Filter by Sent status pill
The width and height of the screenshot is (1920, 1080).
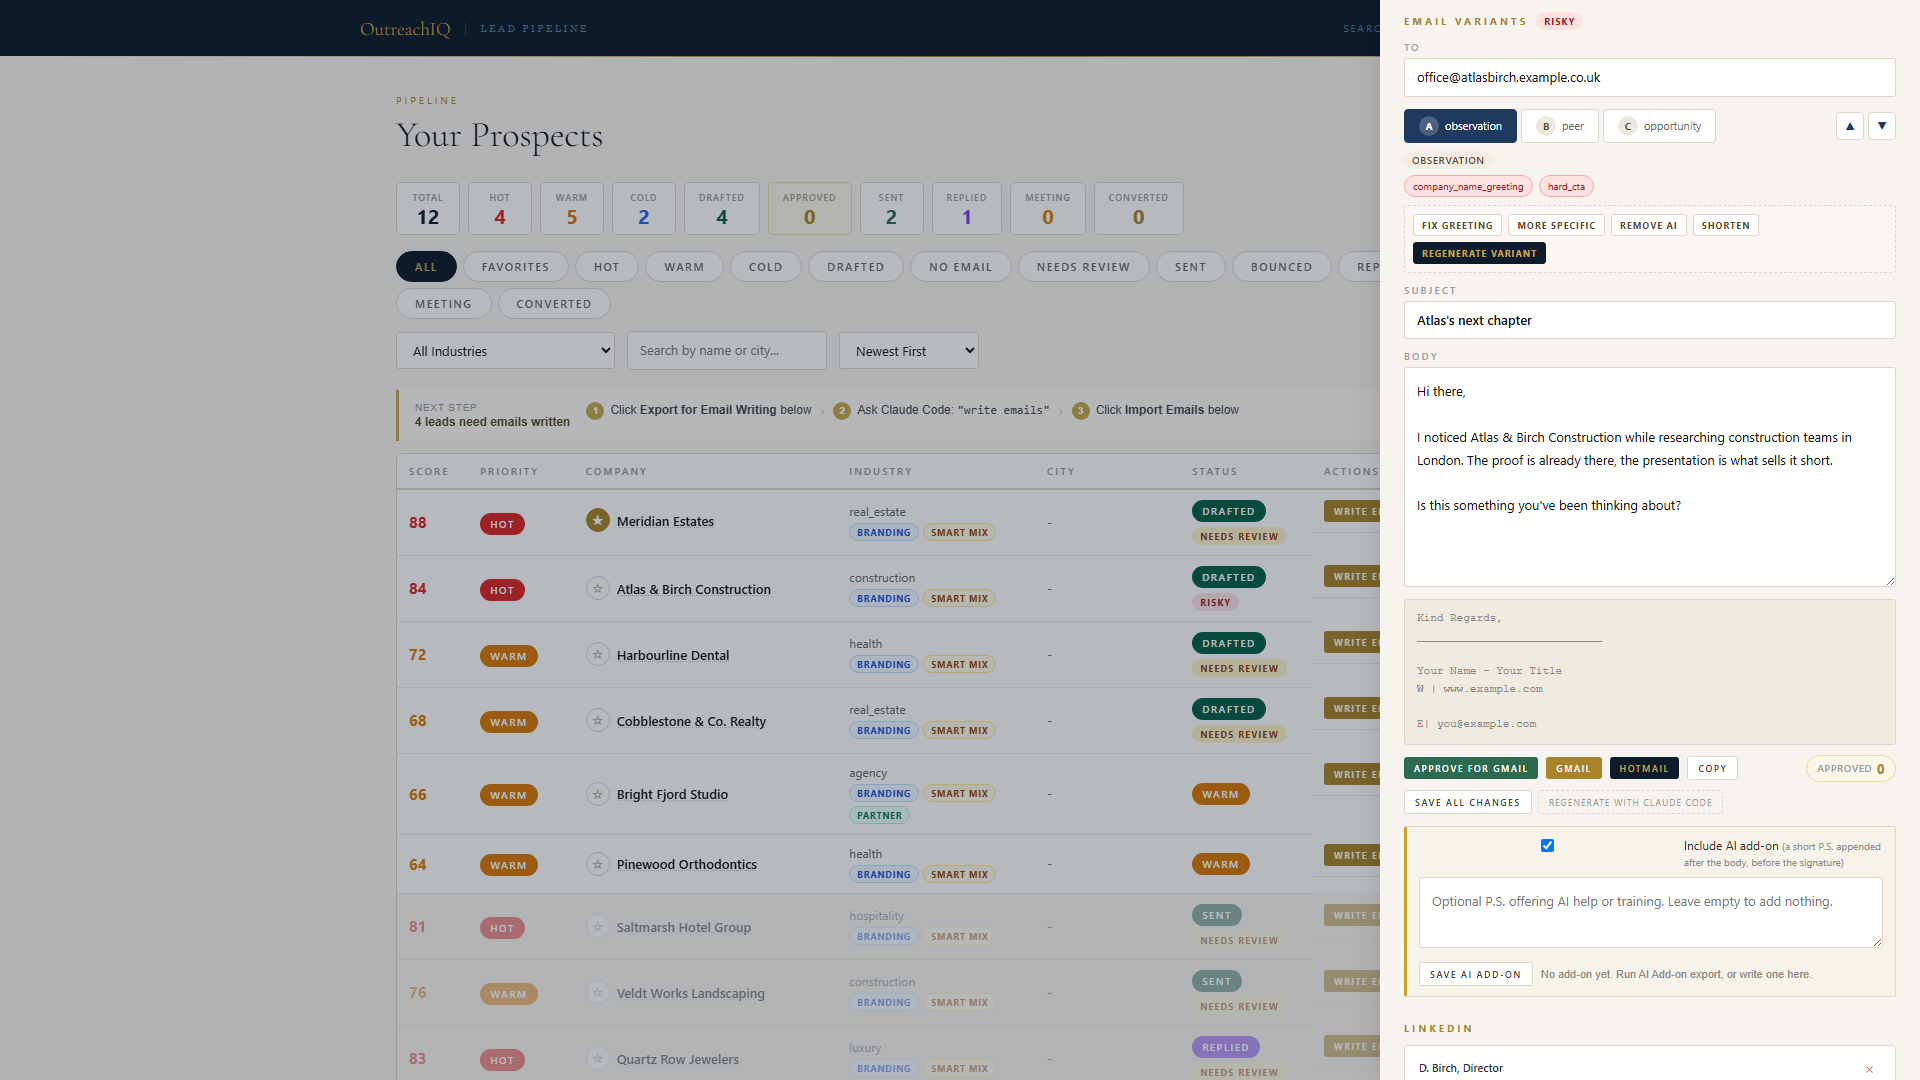pyautogui.click(x=1190, y=267)
